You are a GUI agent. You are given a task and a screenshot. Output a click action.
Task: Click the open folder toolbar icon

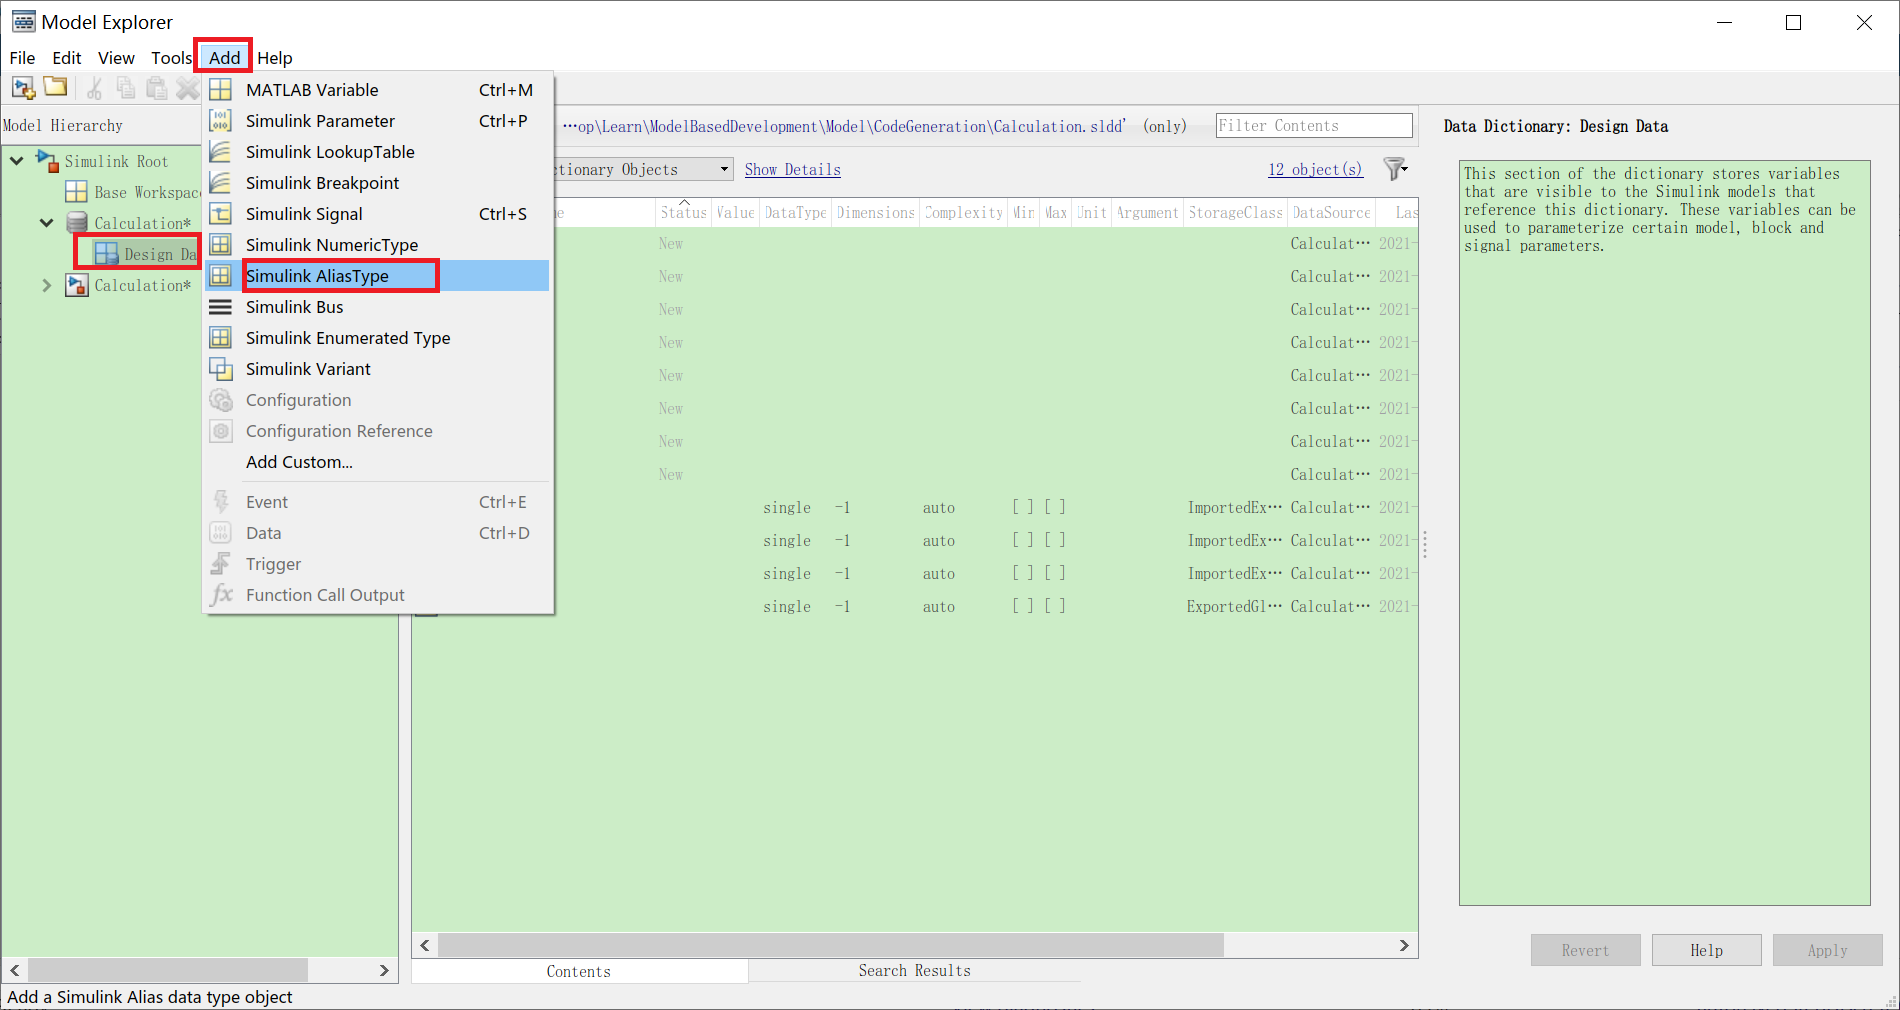(x=56, y=87)
